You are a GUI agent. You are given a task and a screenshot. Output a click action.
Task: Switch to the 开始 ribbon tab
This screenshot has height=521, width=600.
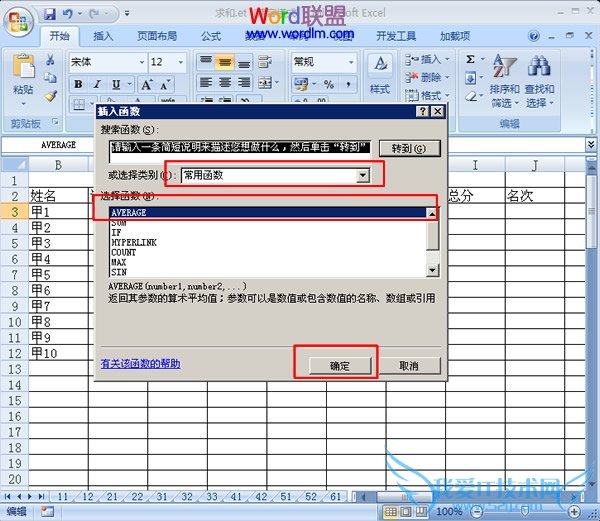59,36
